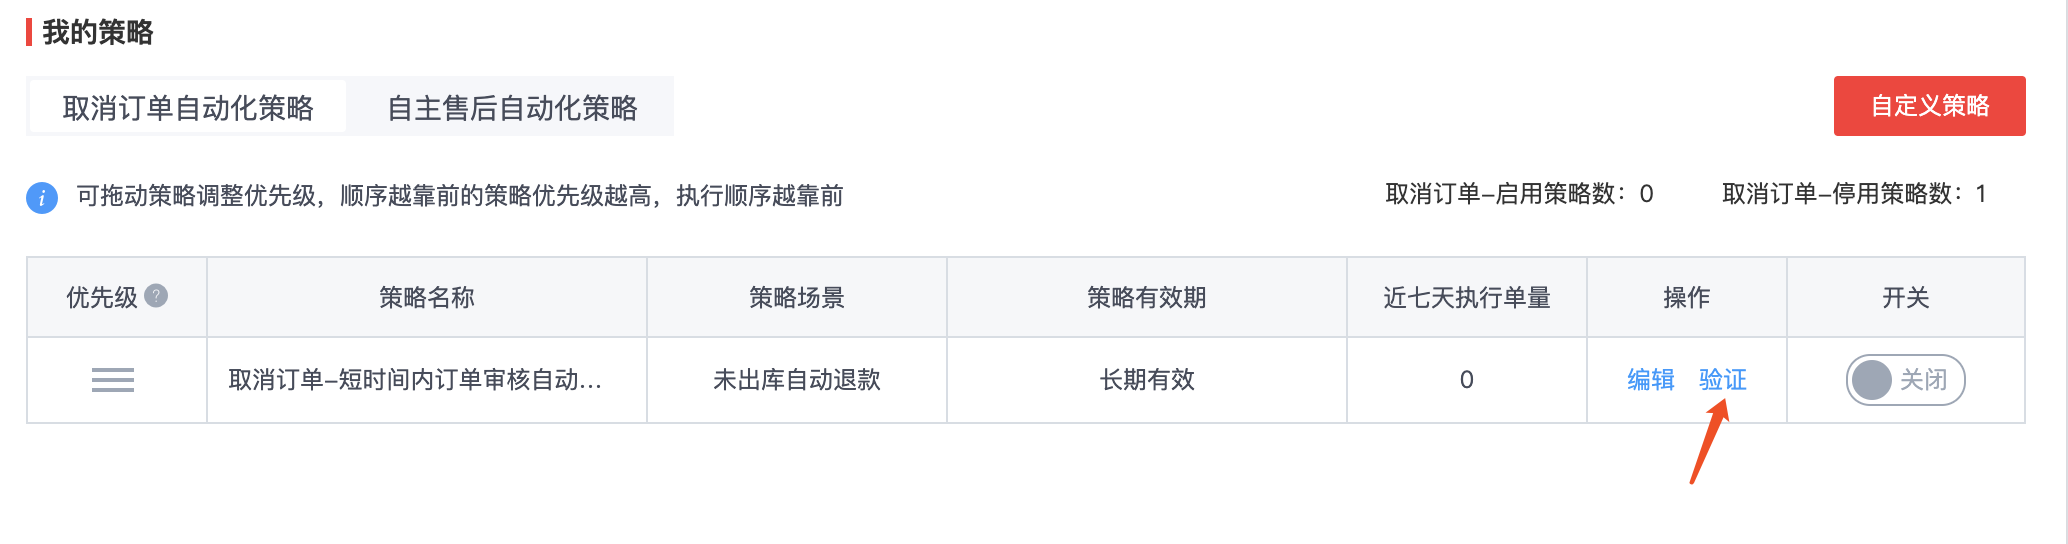Viewport: 2068px width, 544px height.
Task: Open the 自主售后自动化策略 tab
Action: coord(512,107)
